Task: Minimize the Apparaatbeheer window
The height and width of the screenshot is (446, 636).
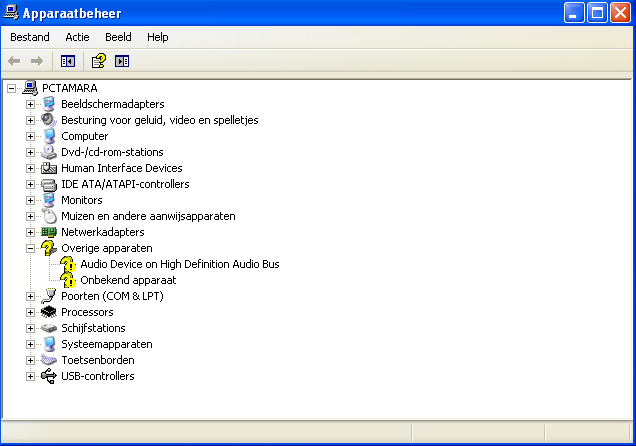Action: tap(574, 13)
